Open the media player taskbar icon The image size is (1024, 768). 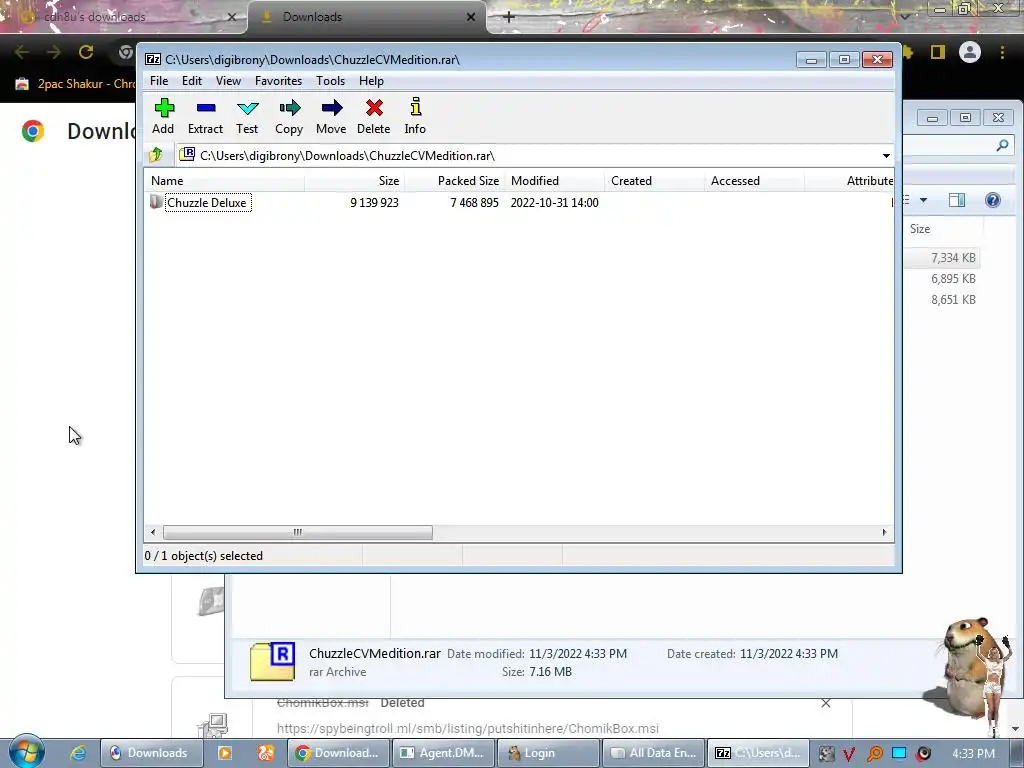pyautogui.click(x=225, y=753)
